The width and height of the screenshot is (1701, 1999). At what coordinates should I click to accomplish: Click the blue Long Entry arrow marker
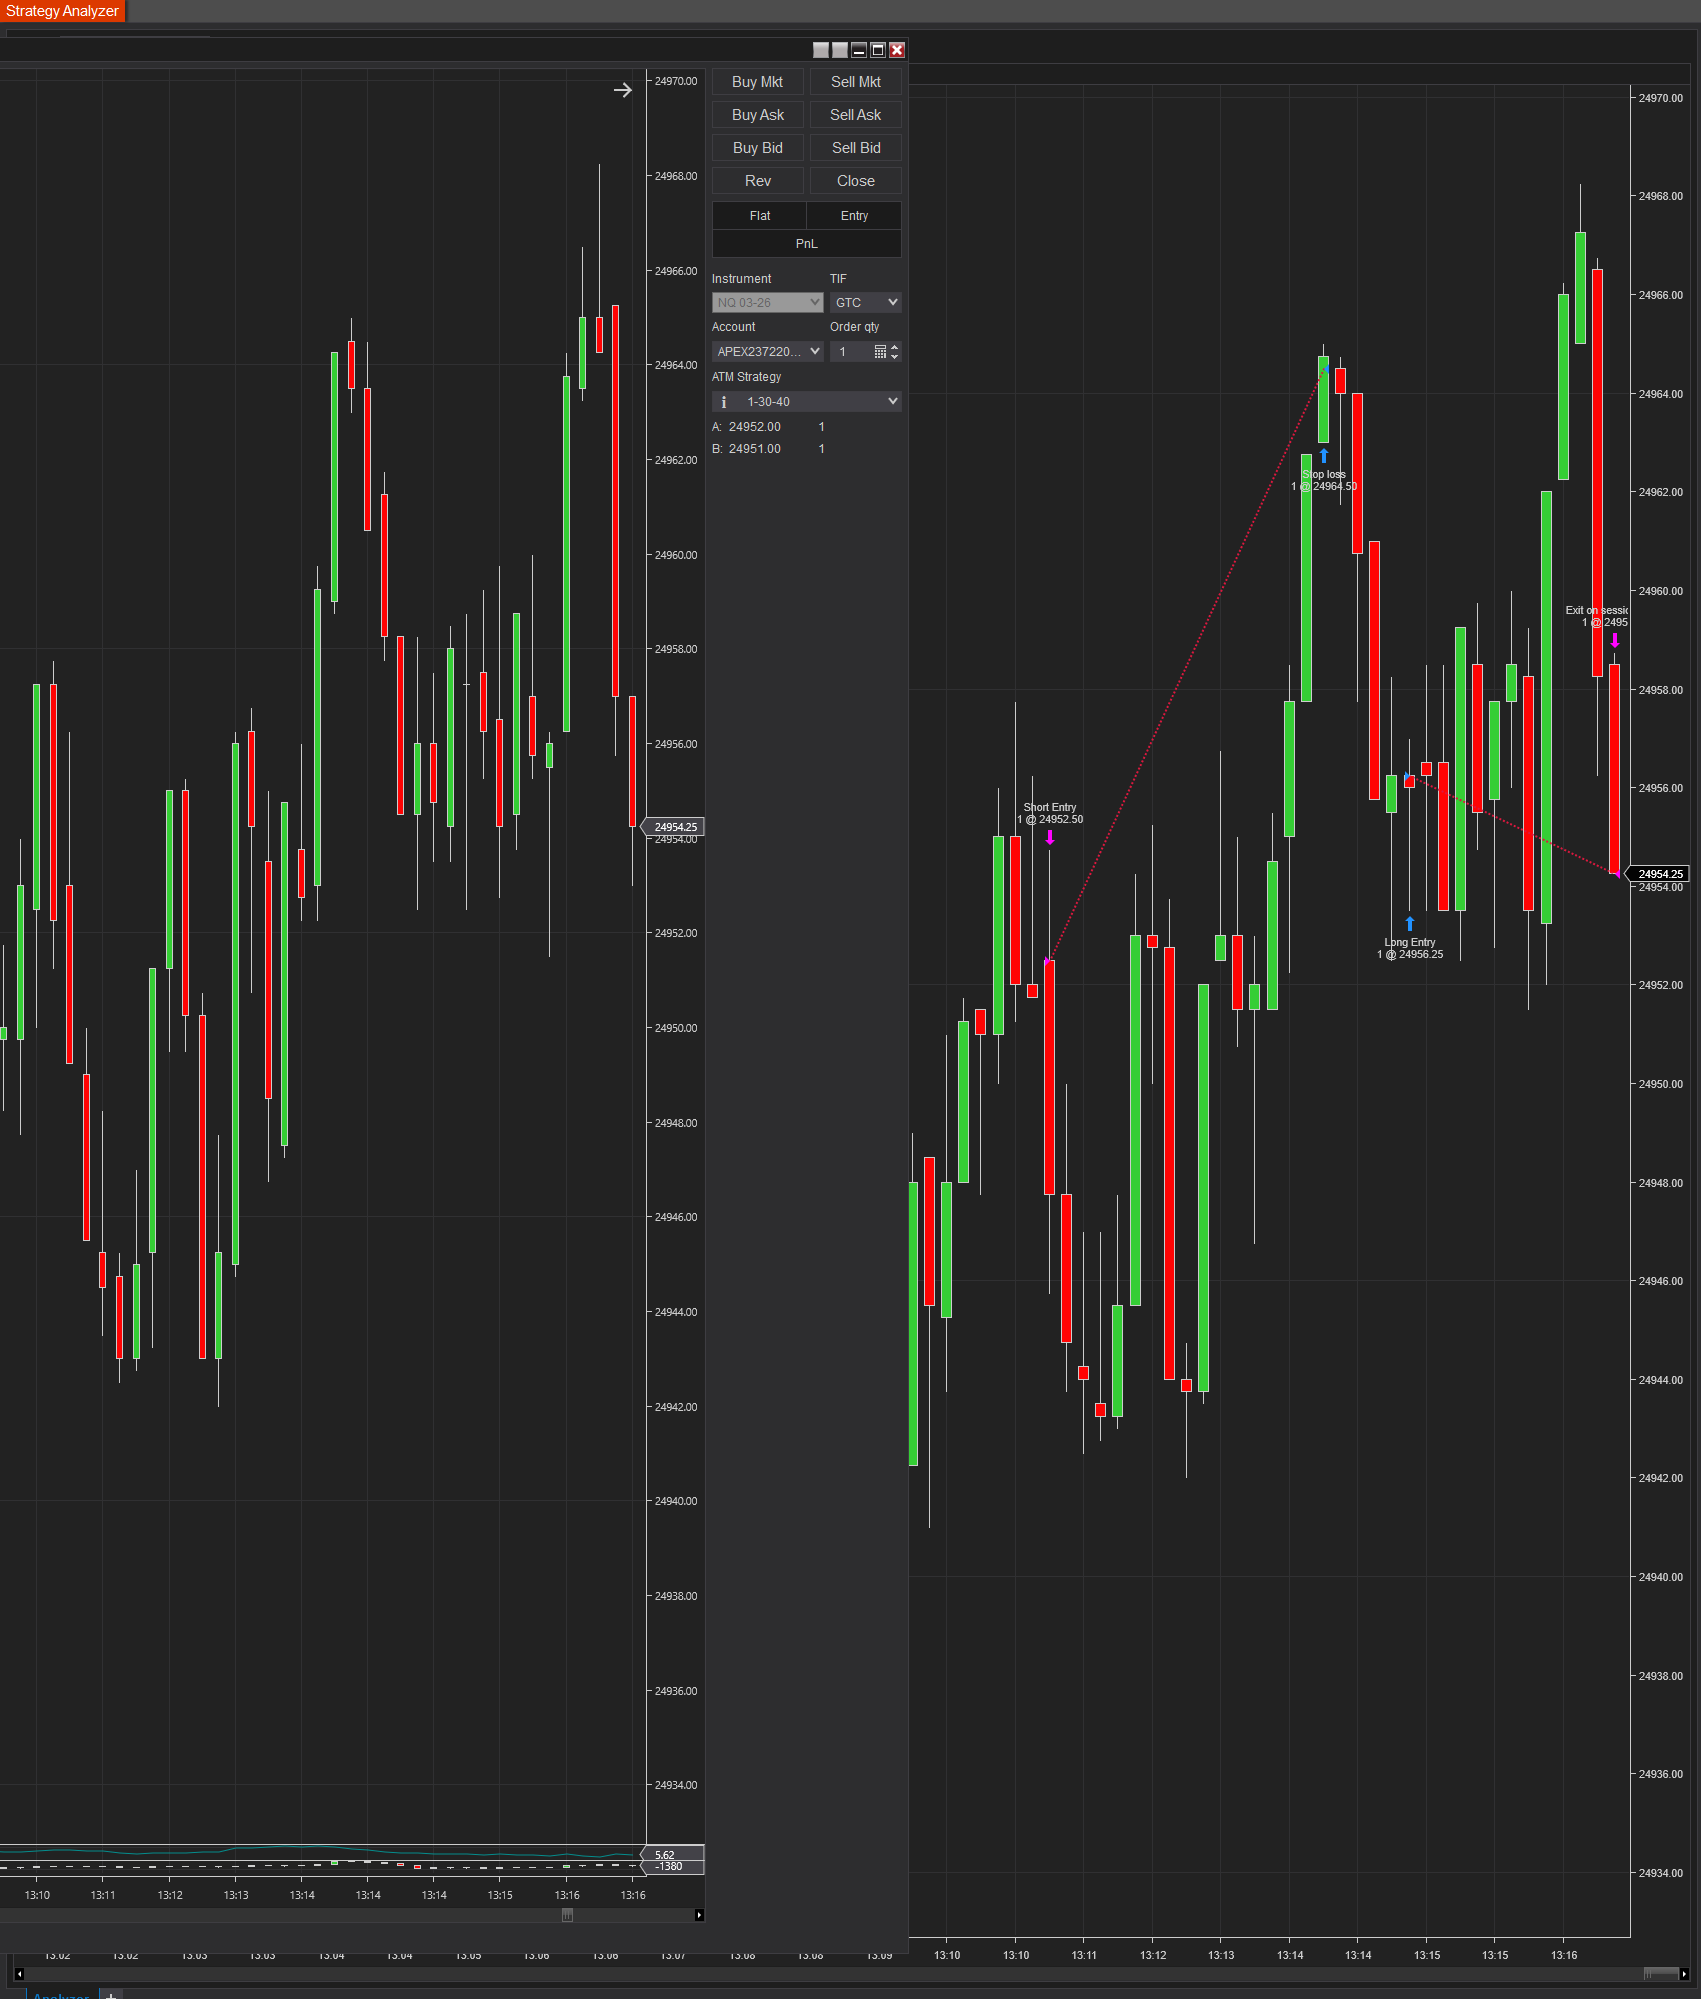(1410, 923)
